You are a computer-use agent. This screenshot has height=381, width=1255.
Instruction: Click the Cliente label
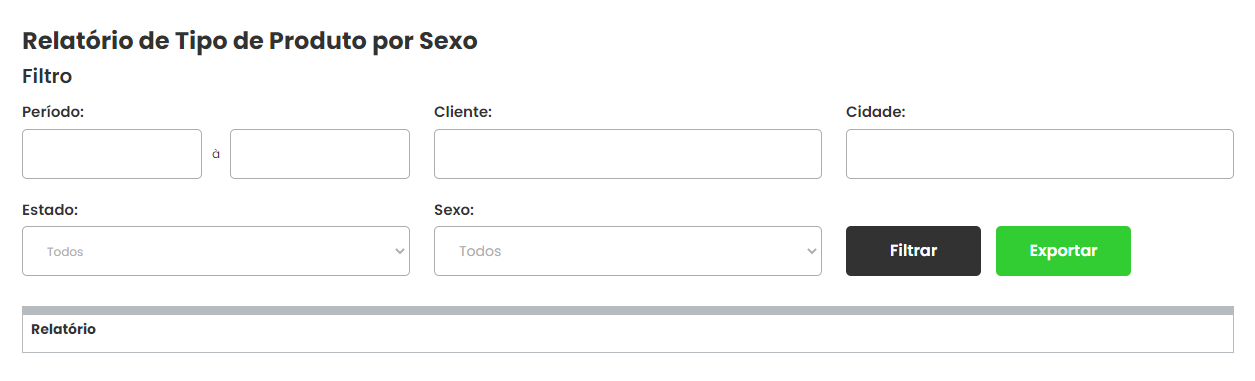tap(463, 112)
